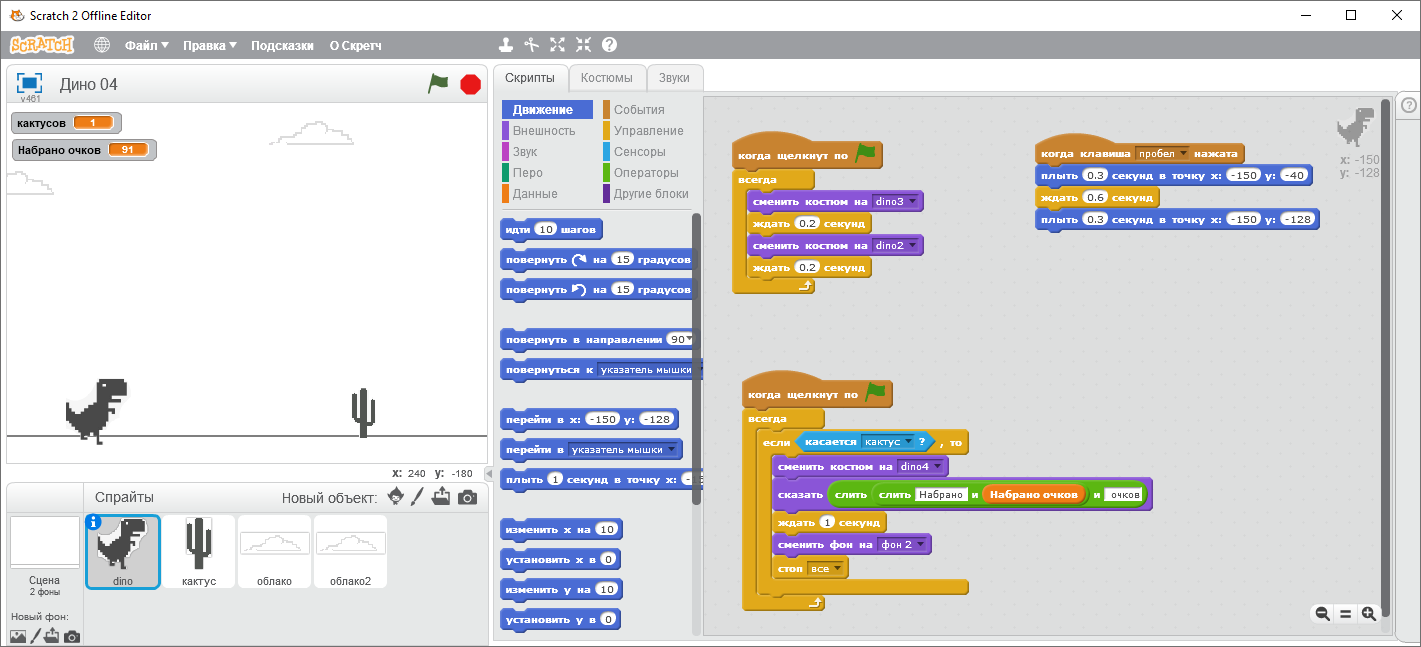Open the info button on the dino sprite
1421x647 pixels.
pyautogui.click(x=94, y=522)
